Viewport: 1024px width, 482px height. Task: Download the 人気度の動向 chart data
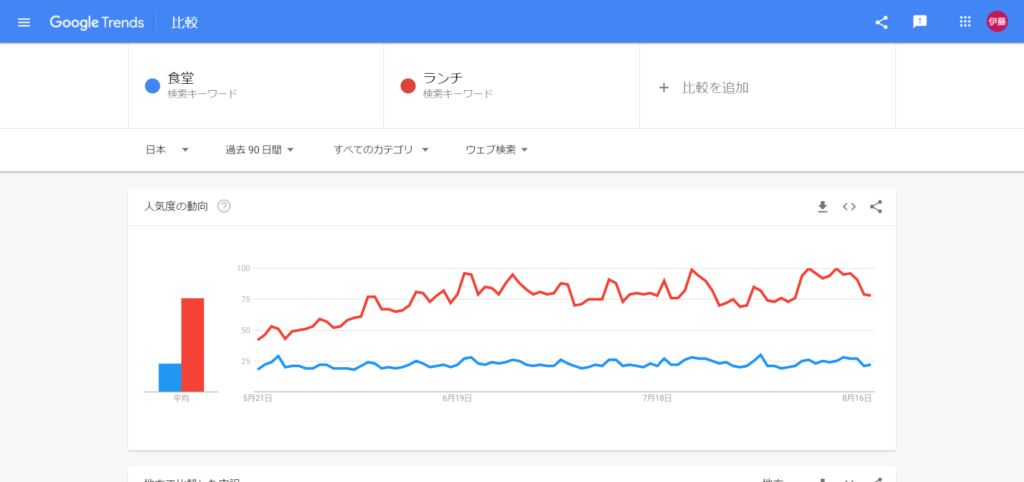click(823, 207)
